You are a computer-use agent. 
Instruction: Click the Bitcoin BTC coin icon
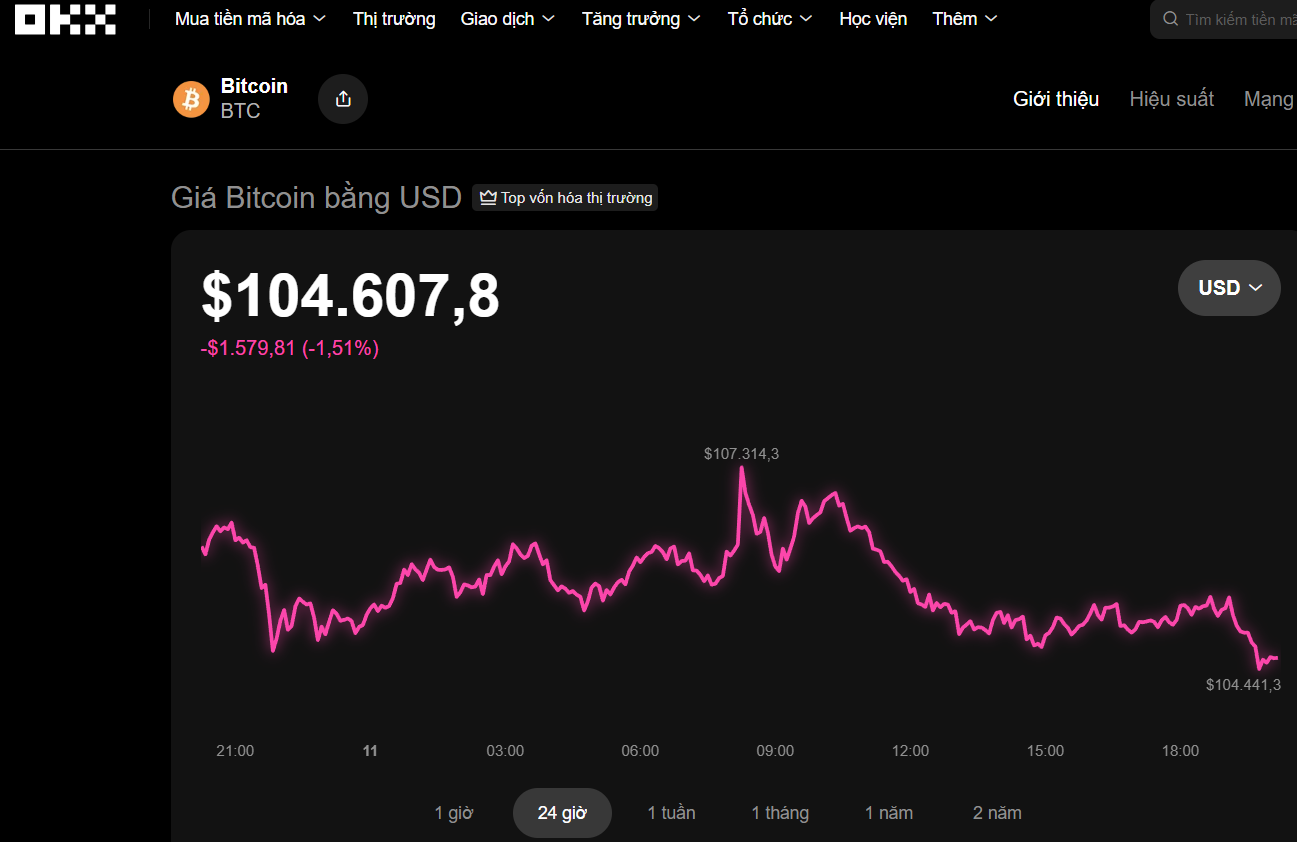tap(190, 98)
